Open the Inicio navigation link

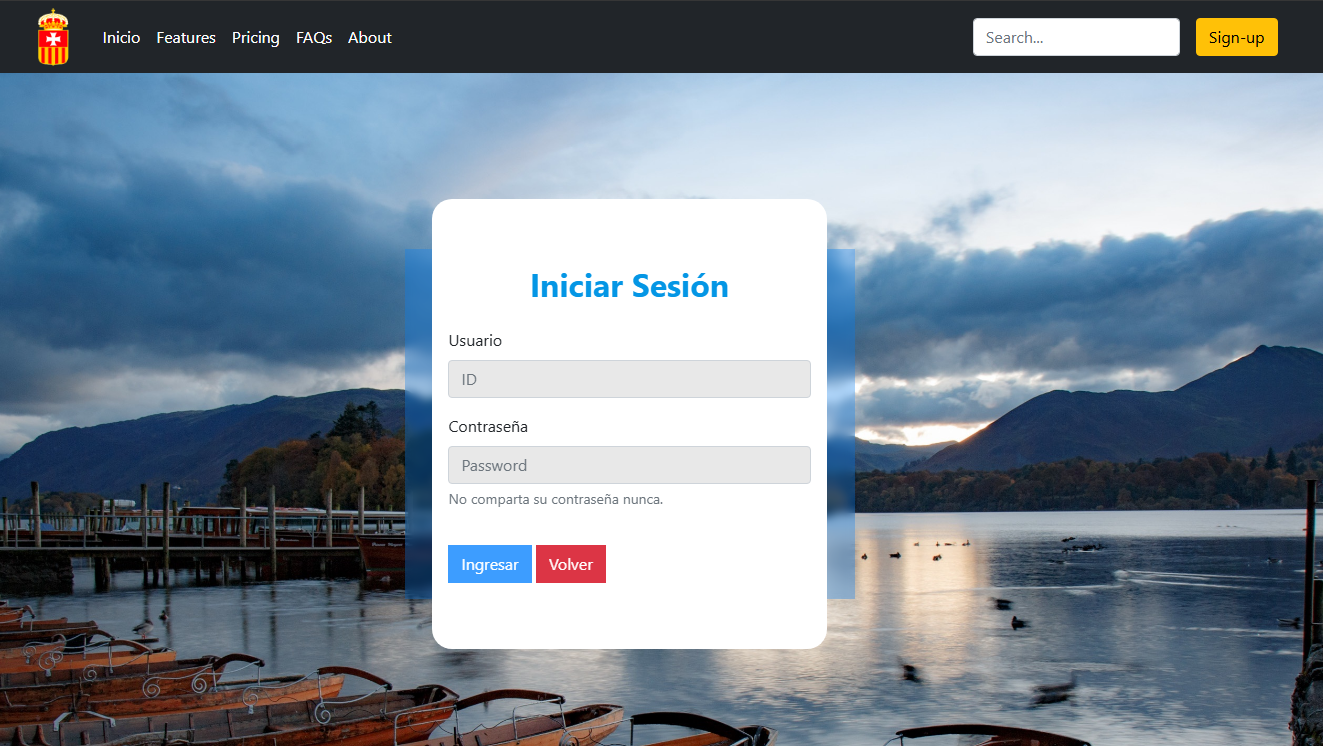coord(121,38)
